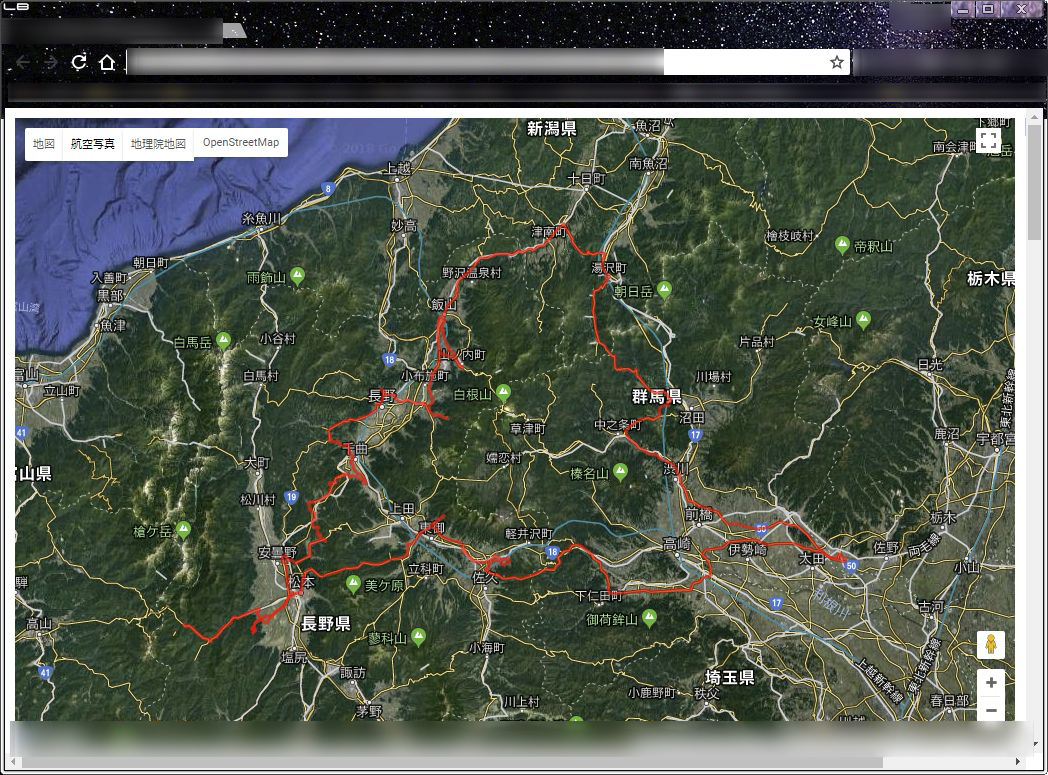Image resolution: width=1048 pixels, height=775 pixels.
Task: Click the 松本 city label
Action: (302, 582)
